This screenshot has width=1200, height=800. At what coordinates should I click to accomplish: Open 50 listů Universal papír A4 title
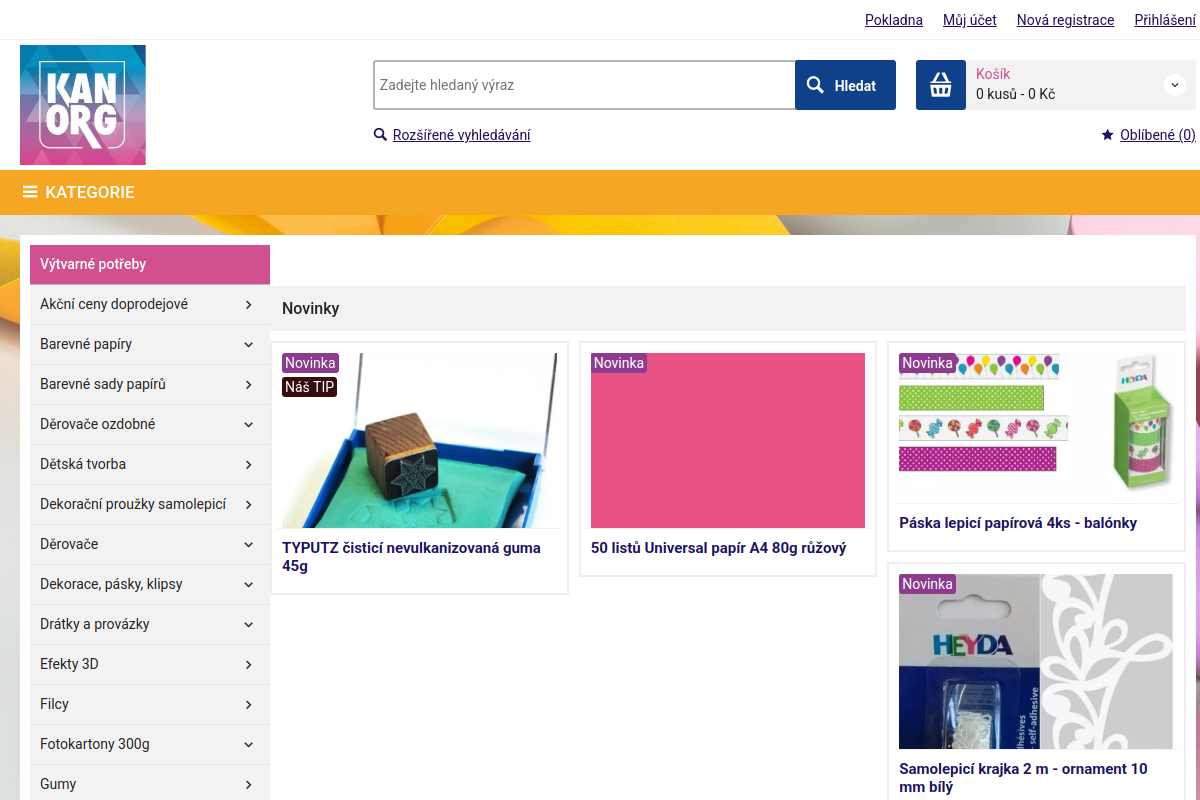click(x=719, y=548)
